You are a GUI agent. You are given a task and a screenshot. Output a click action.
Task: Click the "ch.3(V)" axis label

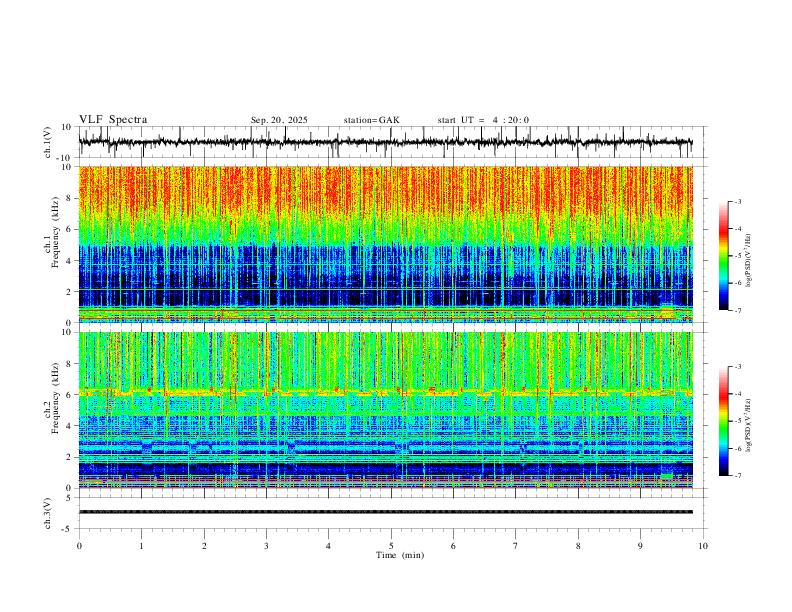[48, 513]
